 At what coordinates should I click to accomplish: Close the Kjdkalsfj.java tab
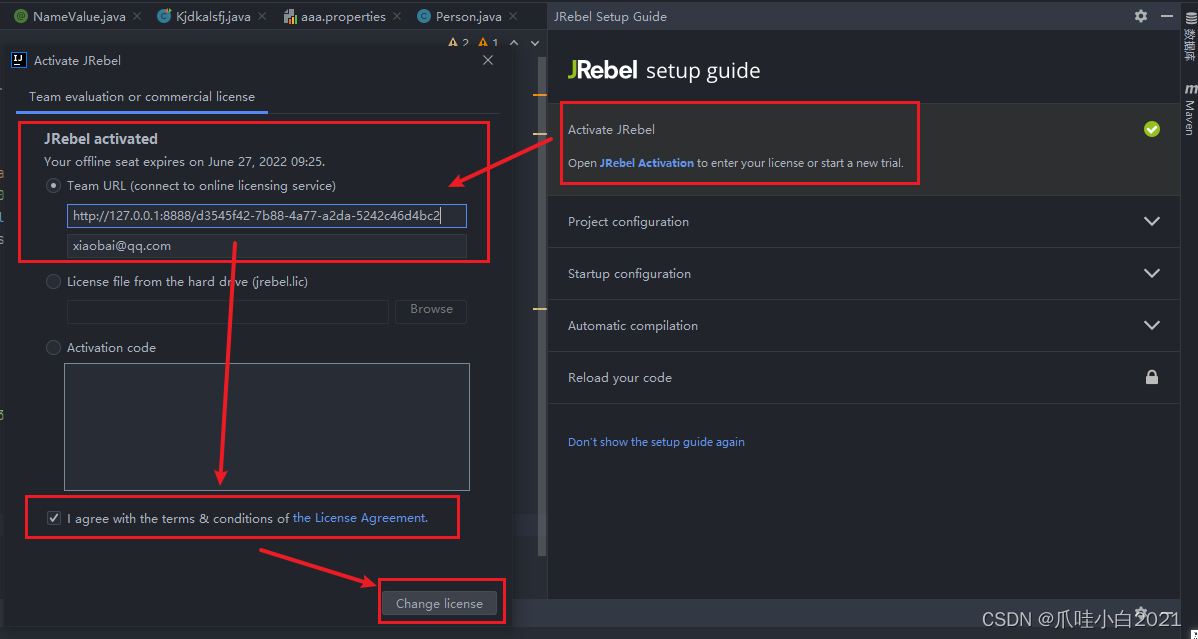[262, 16]
